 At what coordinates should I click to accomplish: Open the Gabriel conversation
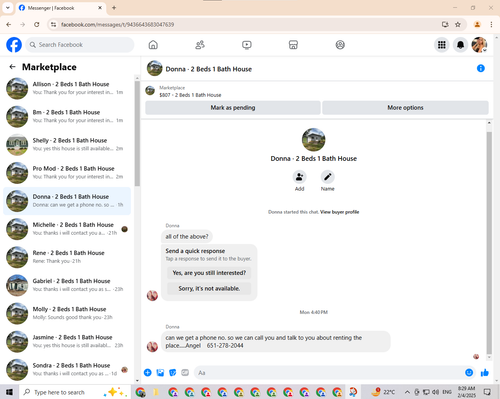67,285
